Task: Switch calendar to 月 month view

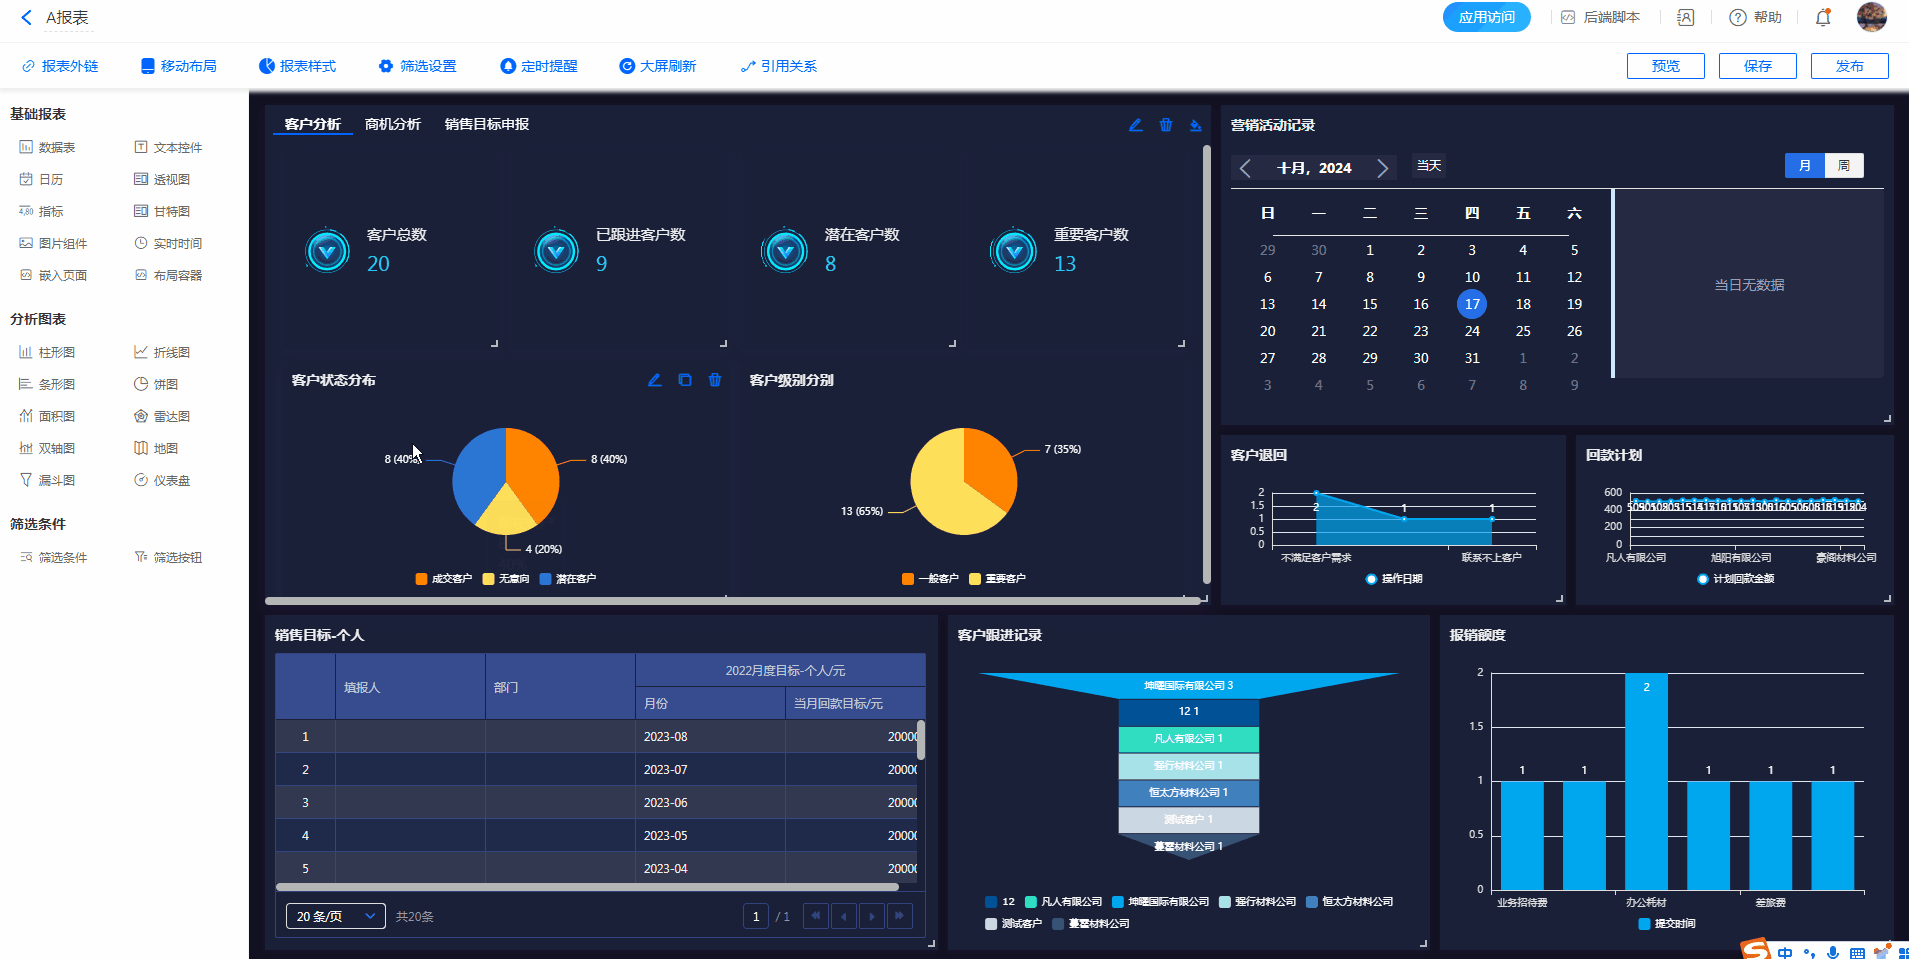Action: [1805, 166]
